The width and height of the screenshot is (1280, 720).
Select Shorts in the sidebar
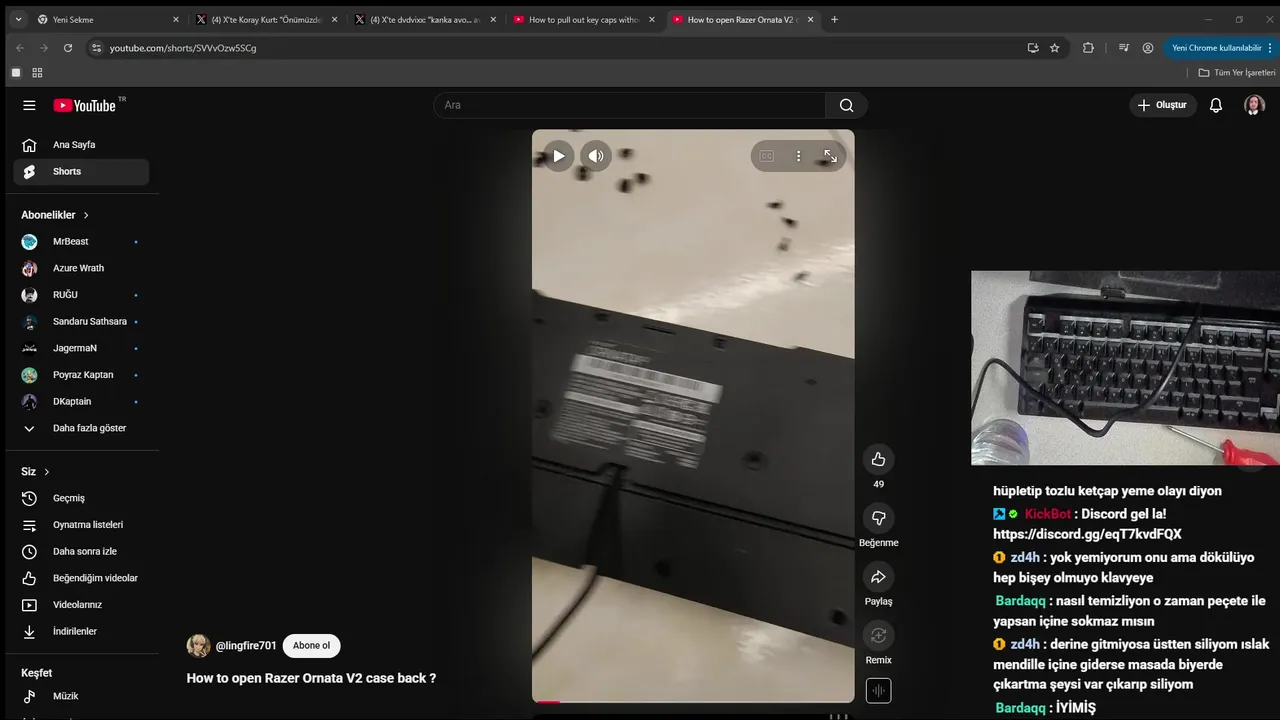pos(82,172)
